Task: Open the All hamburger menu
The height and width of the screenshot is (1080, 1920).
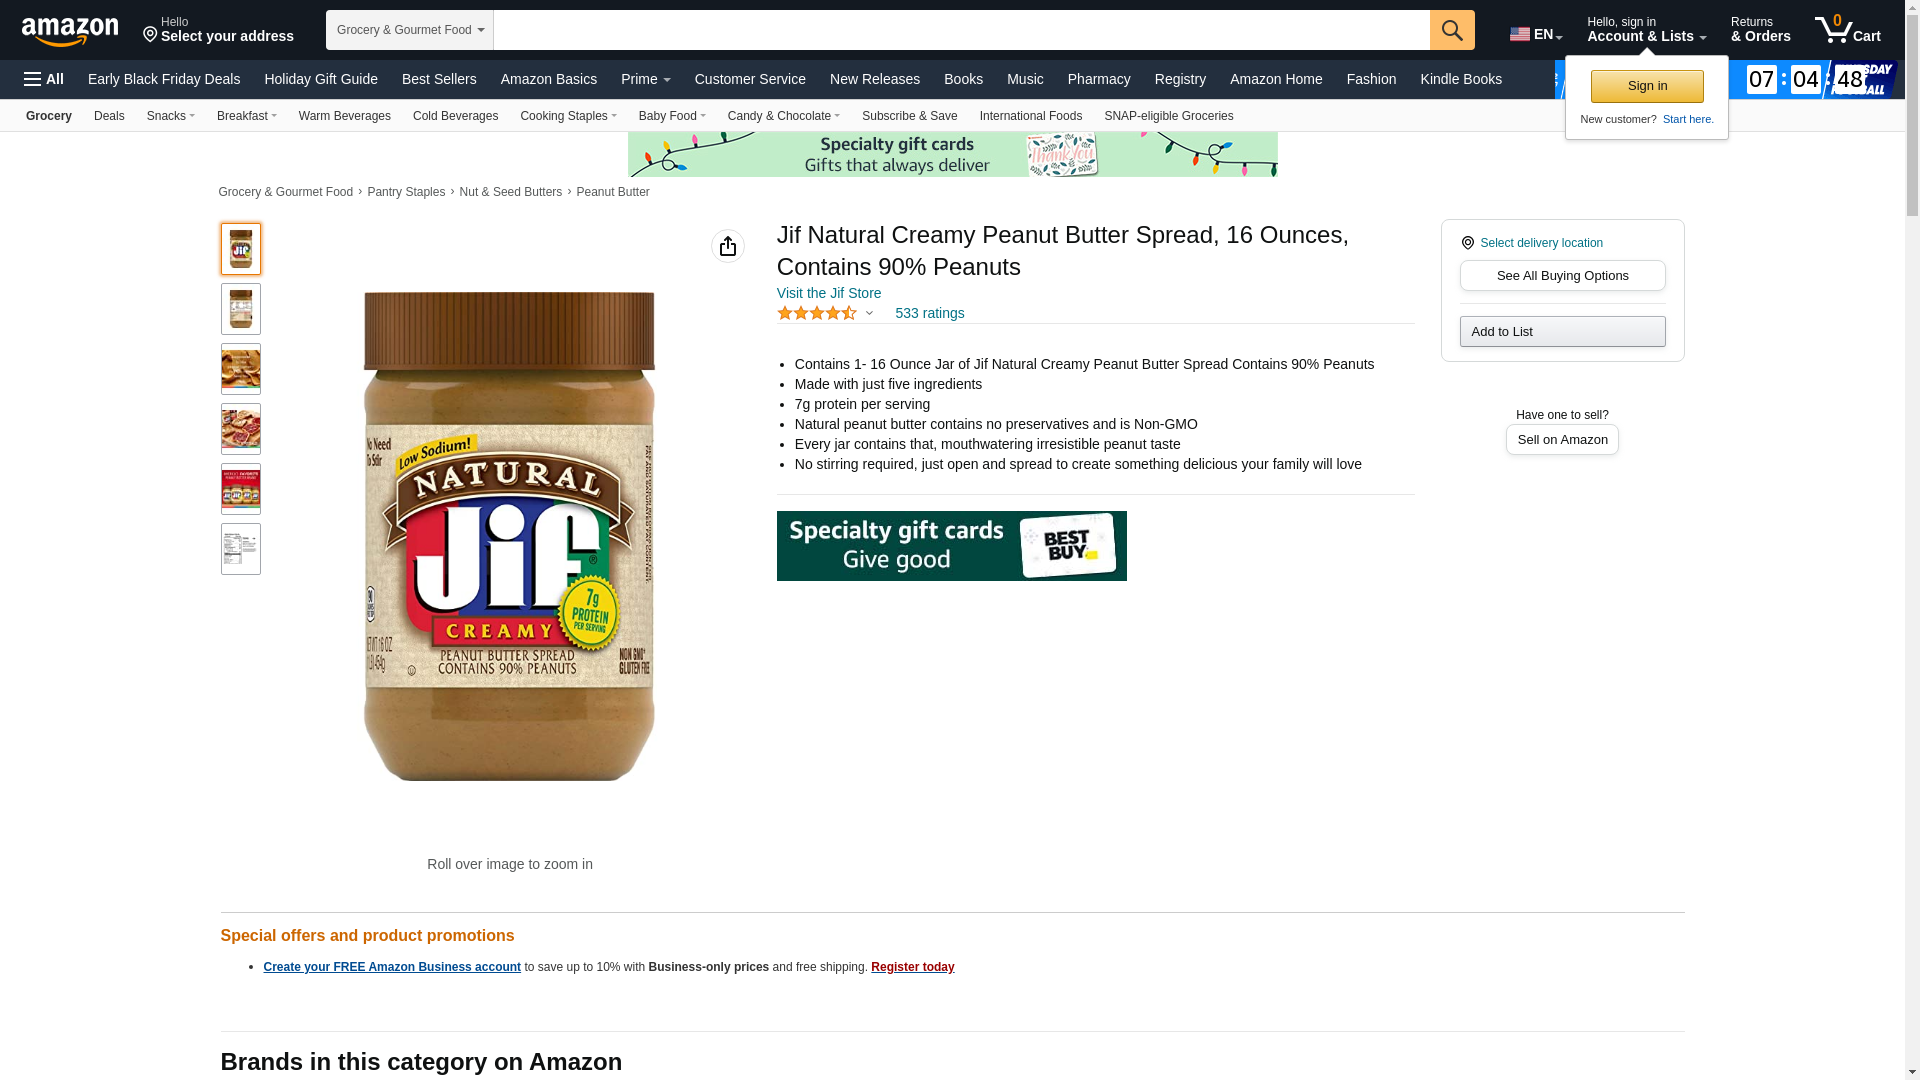Action: (44, 79)
